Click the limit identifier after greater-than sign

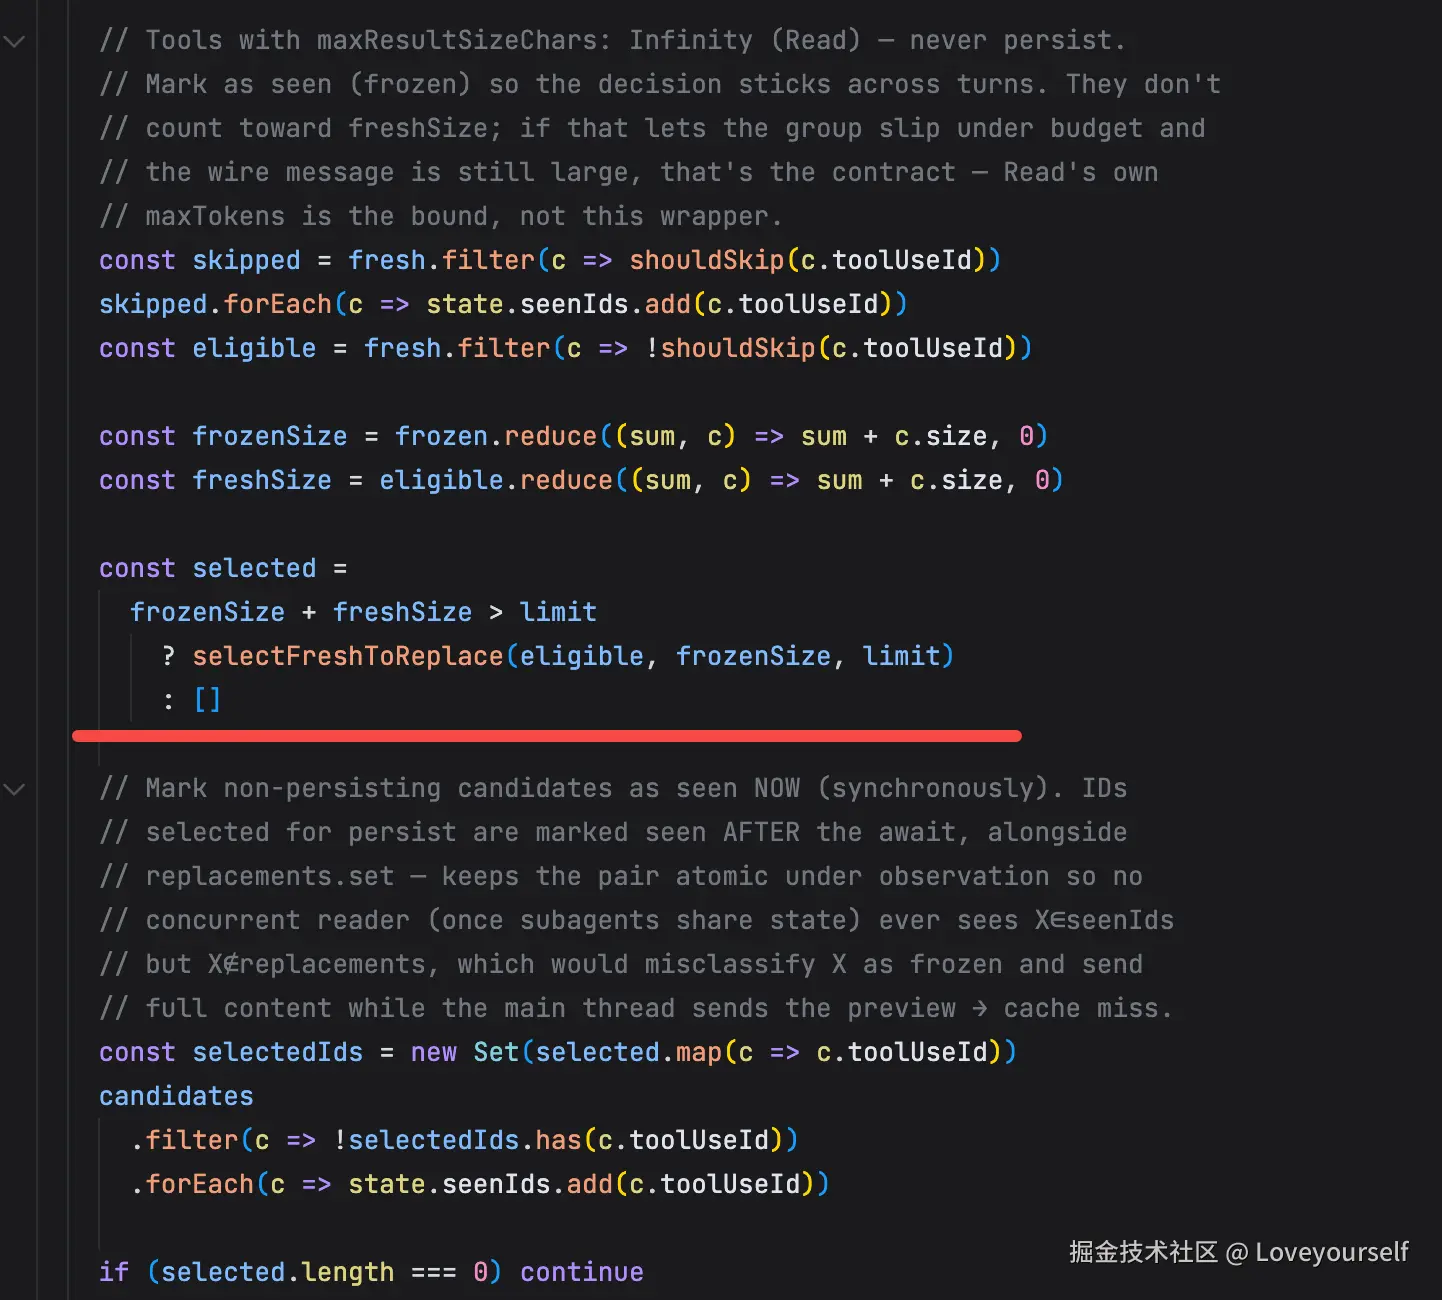558,613
